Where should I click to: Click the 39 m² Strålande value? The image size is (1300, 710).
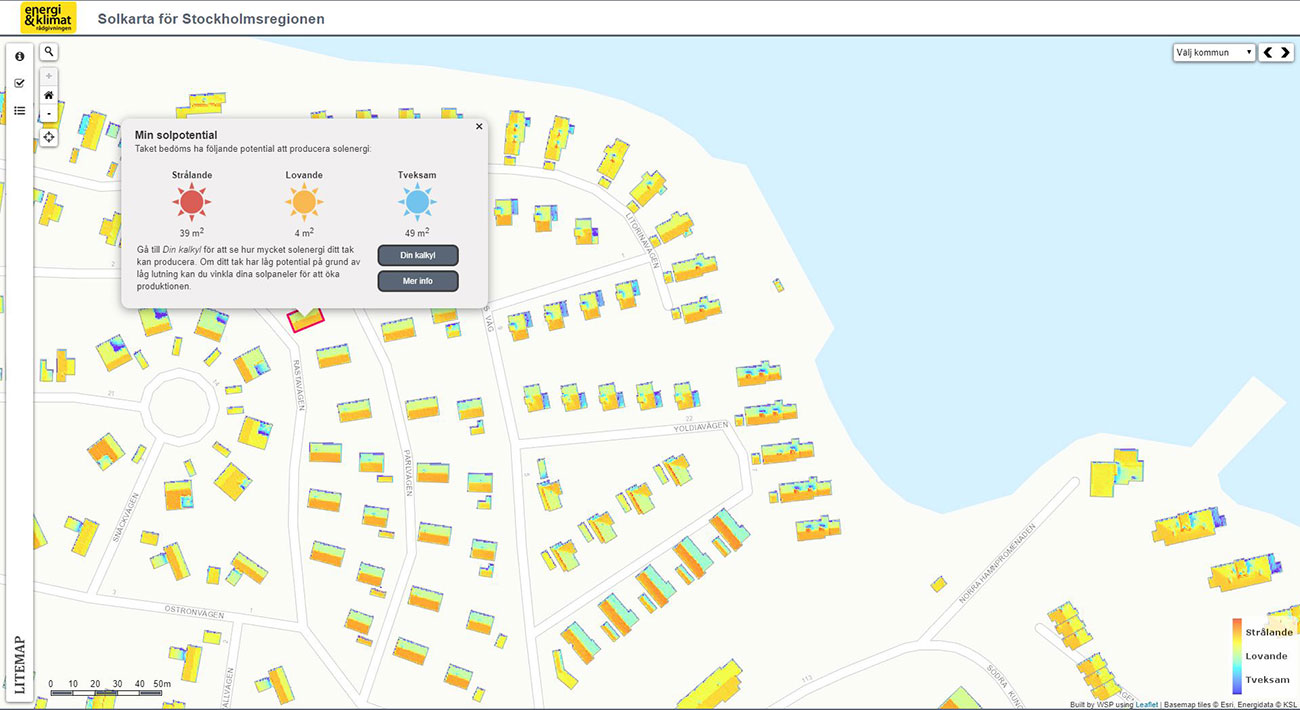coord(191,233)
